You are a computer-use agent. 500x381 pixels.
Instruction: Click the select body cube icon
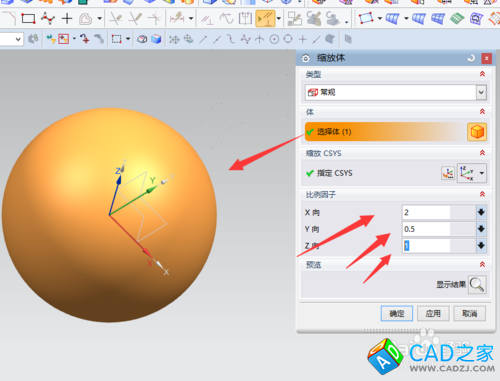[x=477, y=132]
